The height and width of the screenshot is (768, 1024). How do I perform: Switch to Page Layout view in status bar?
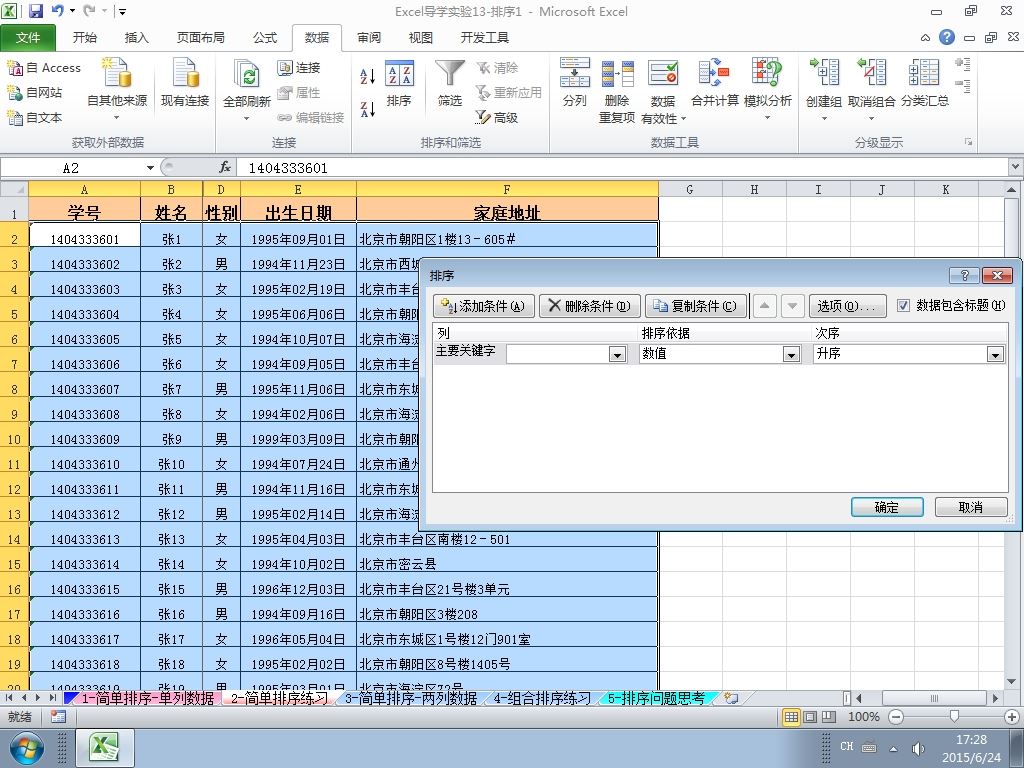810,717
